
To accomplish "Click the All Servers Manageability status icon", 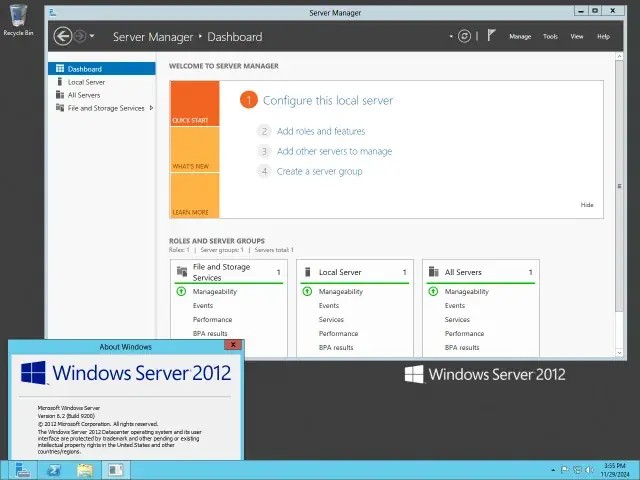I will coord(433,291).
